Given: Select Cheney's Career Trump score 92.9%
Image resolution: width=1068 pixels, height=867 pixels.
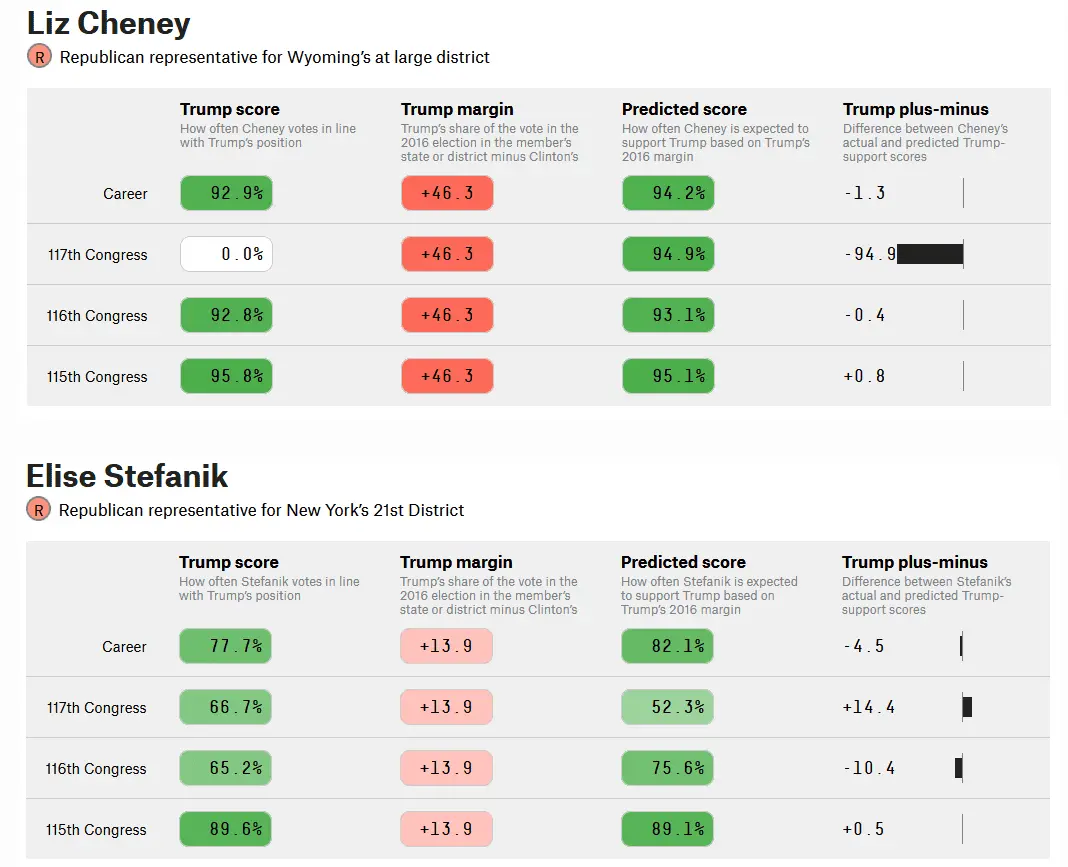Looking at the screenshot, I should [226, 193].
